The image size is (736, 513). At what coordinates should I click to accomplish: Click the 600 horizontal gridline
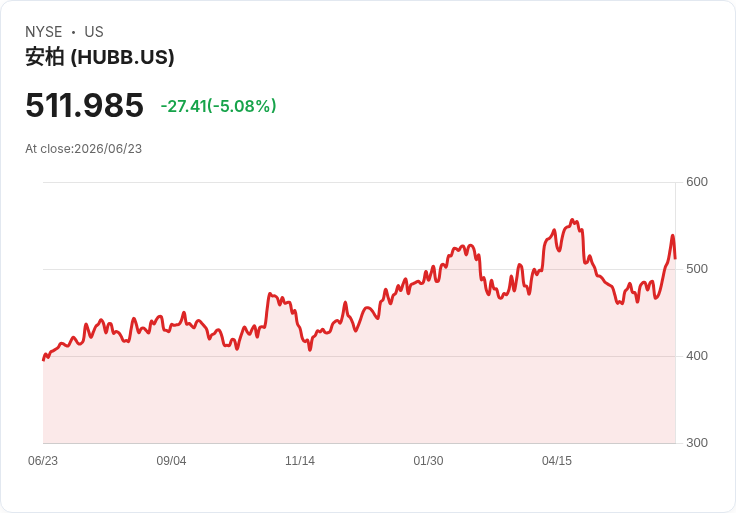tap(359, 182)
